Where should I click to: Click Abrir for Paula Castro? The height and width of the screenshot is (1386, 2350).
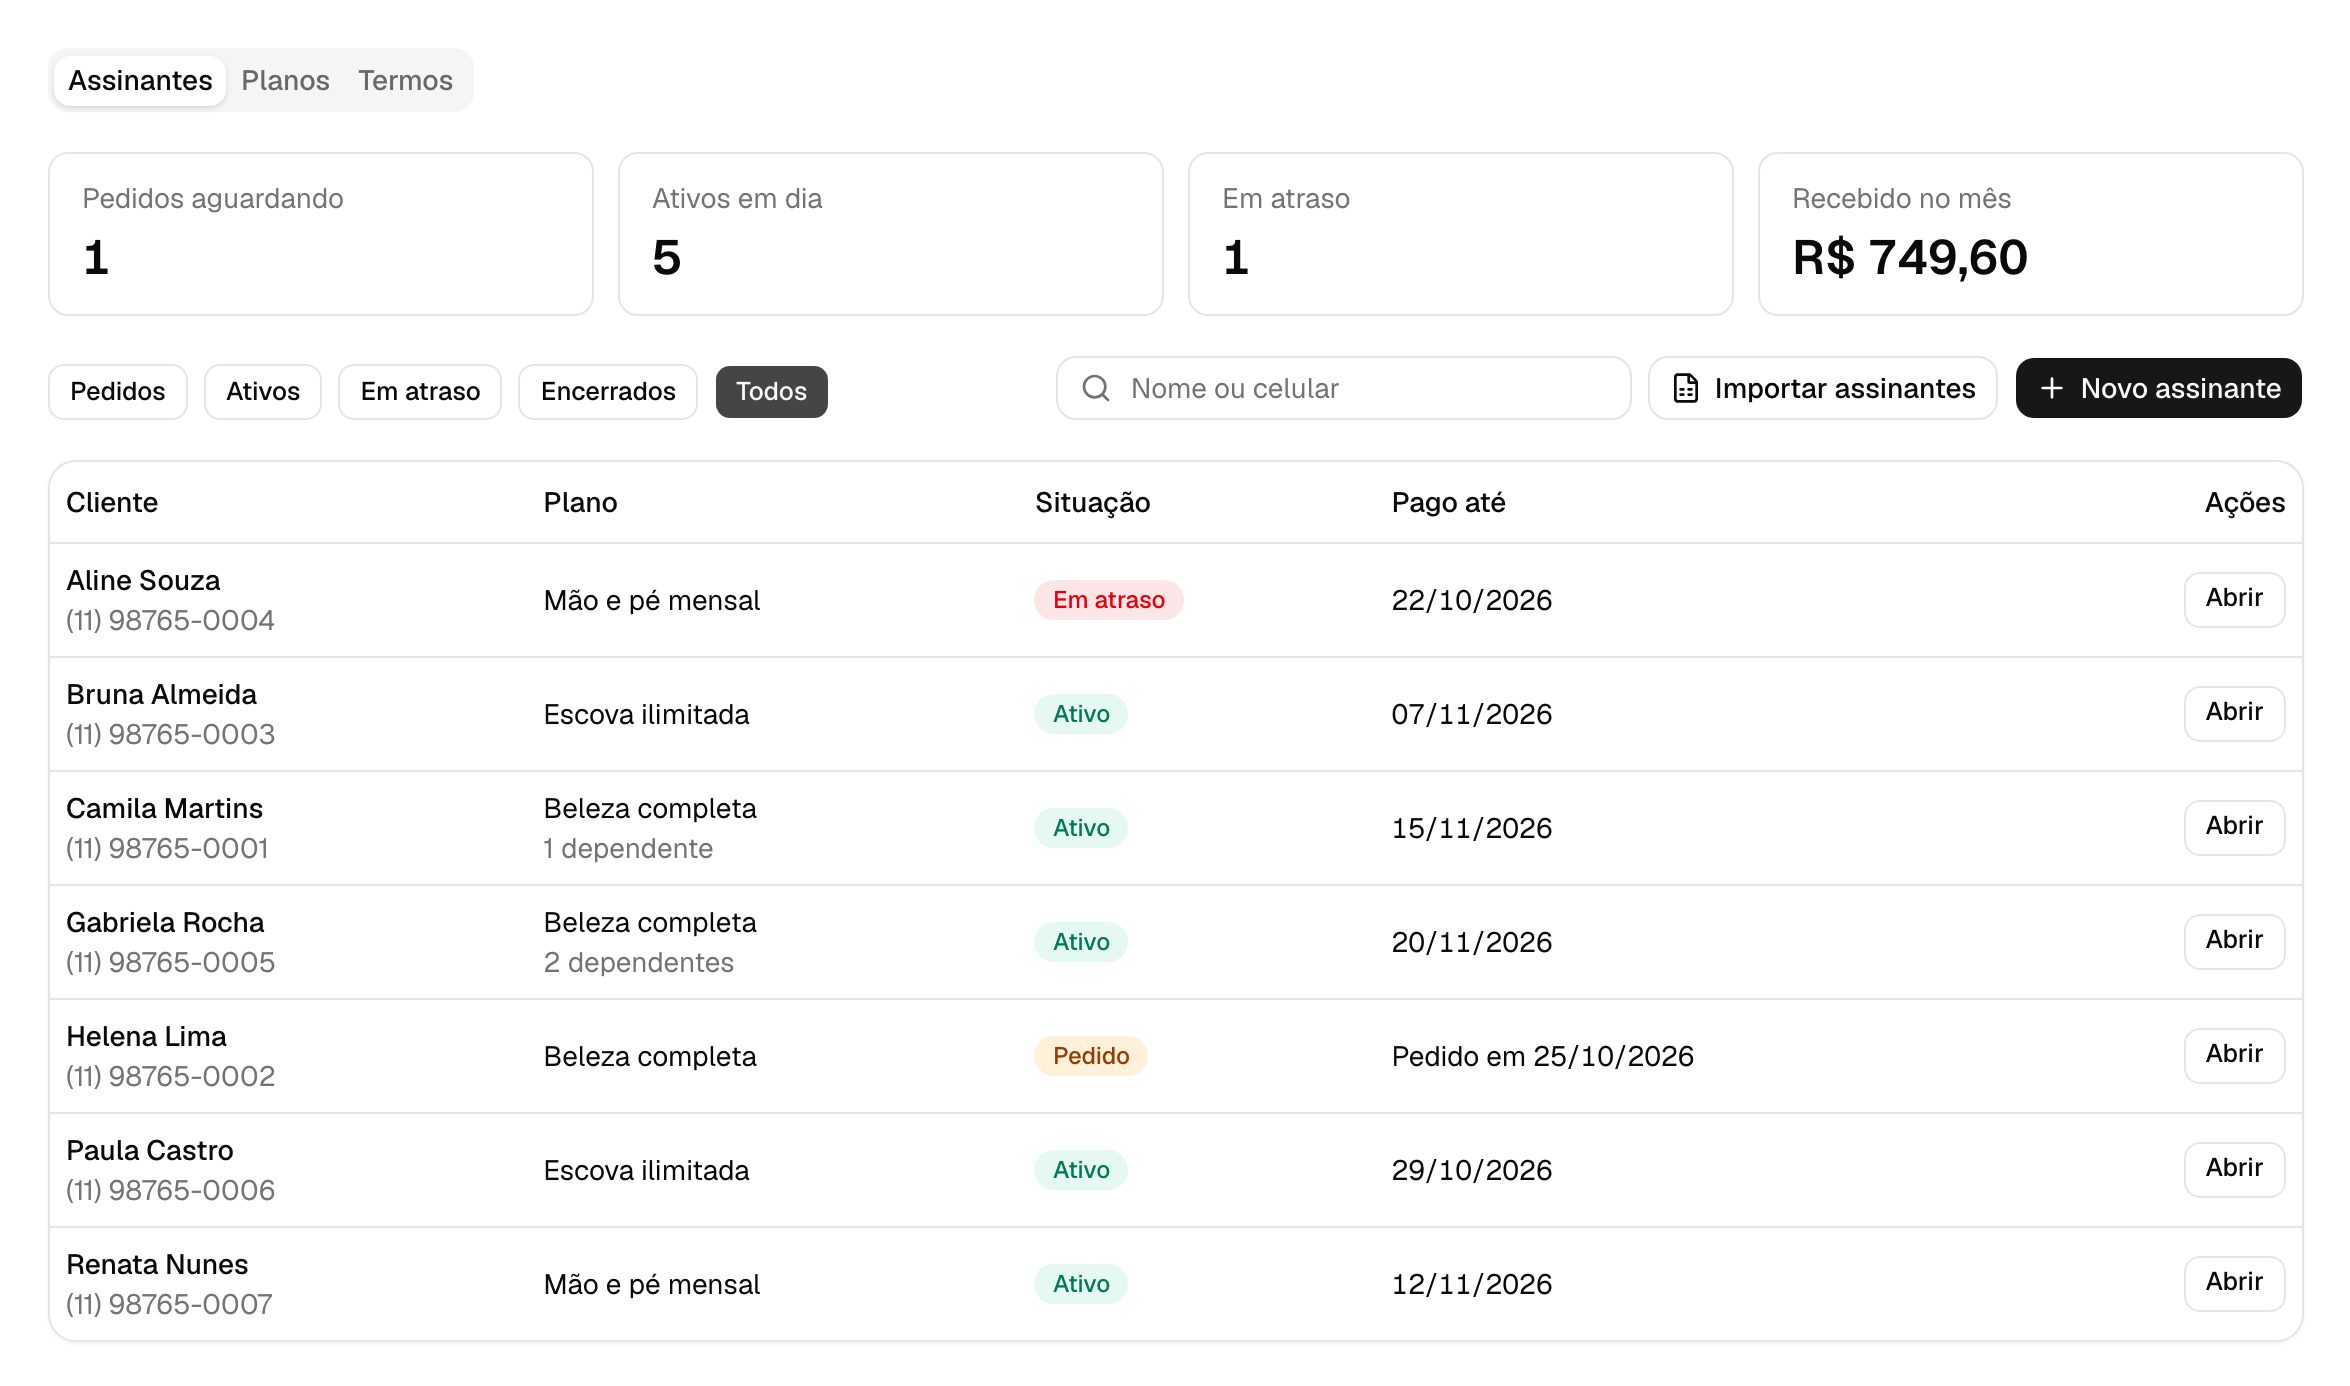(2234, 1169)
